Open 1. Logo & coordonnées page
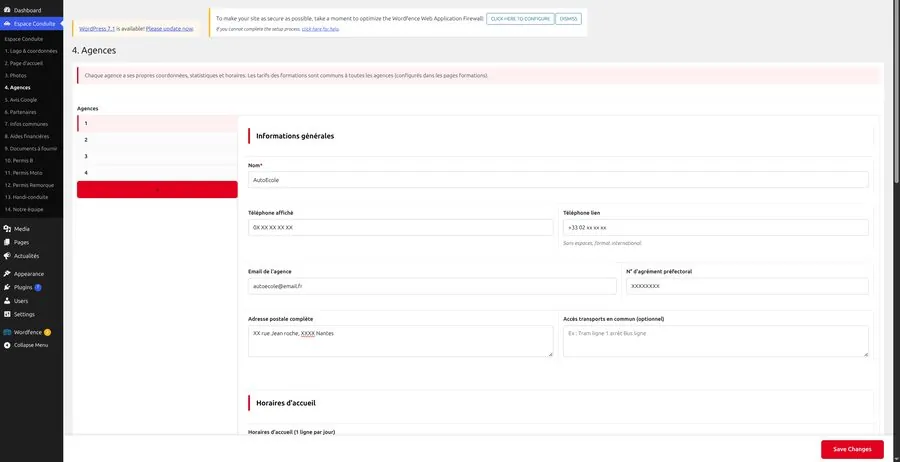The height and width of the screenshot is (462, 900). point(31,51)
